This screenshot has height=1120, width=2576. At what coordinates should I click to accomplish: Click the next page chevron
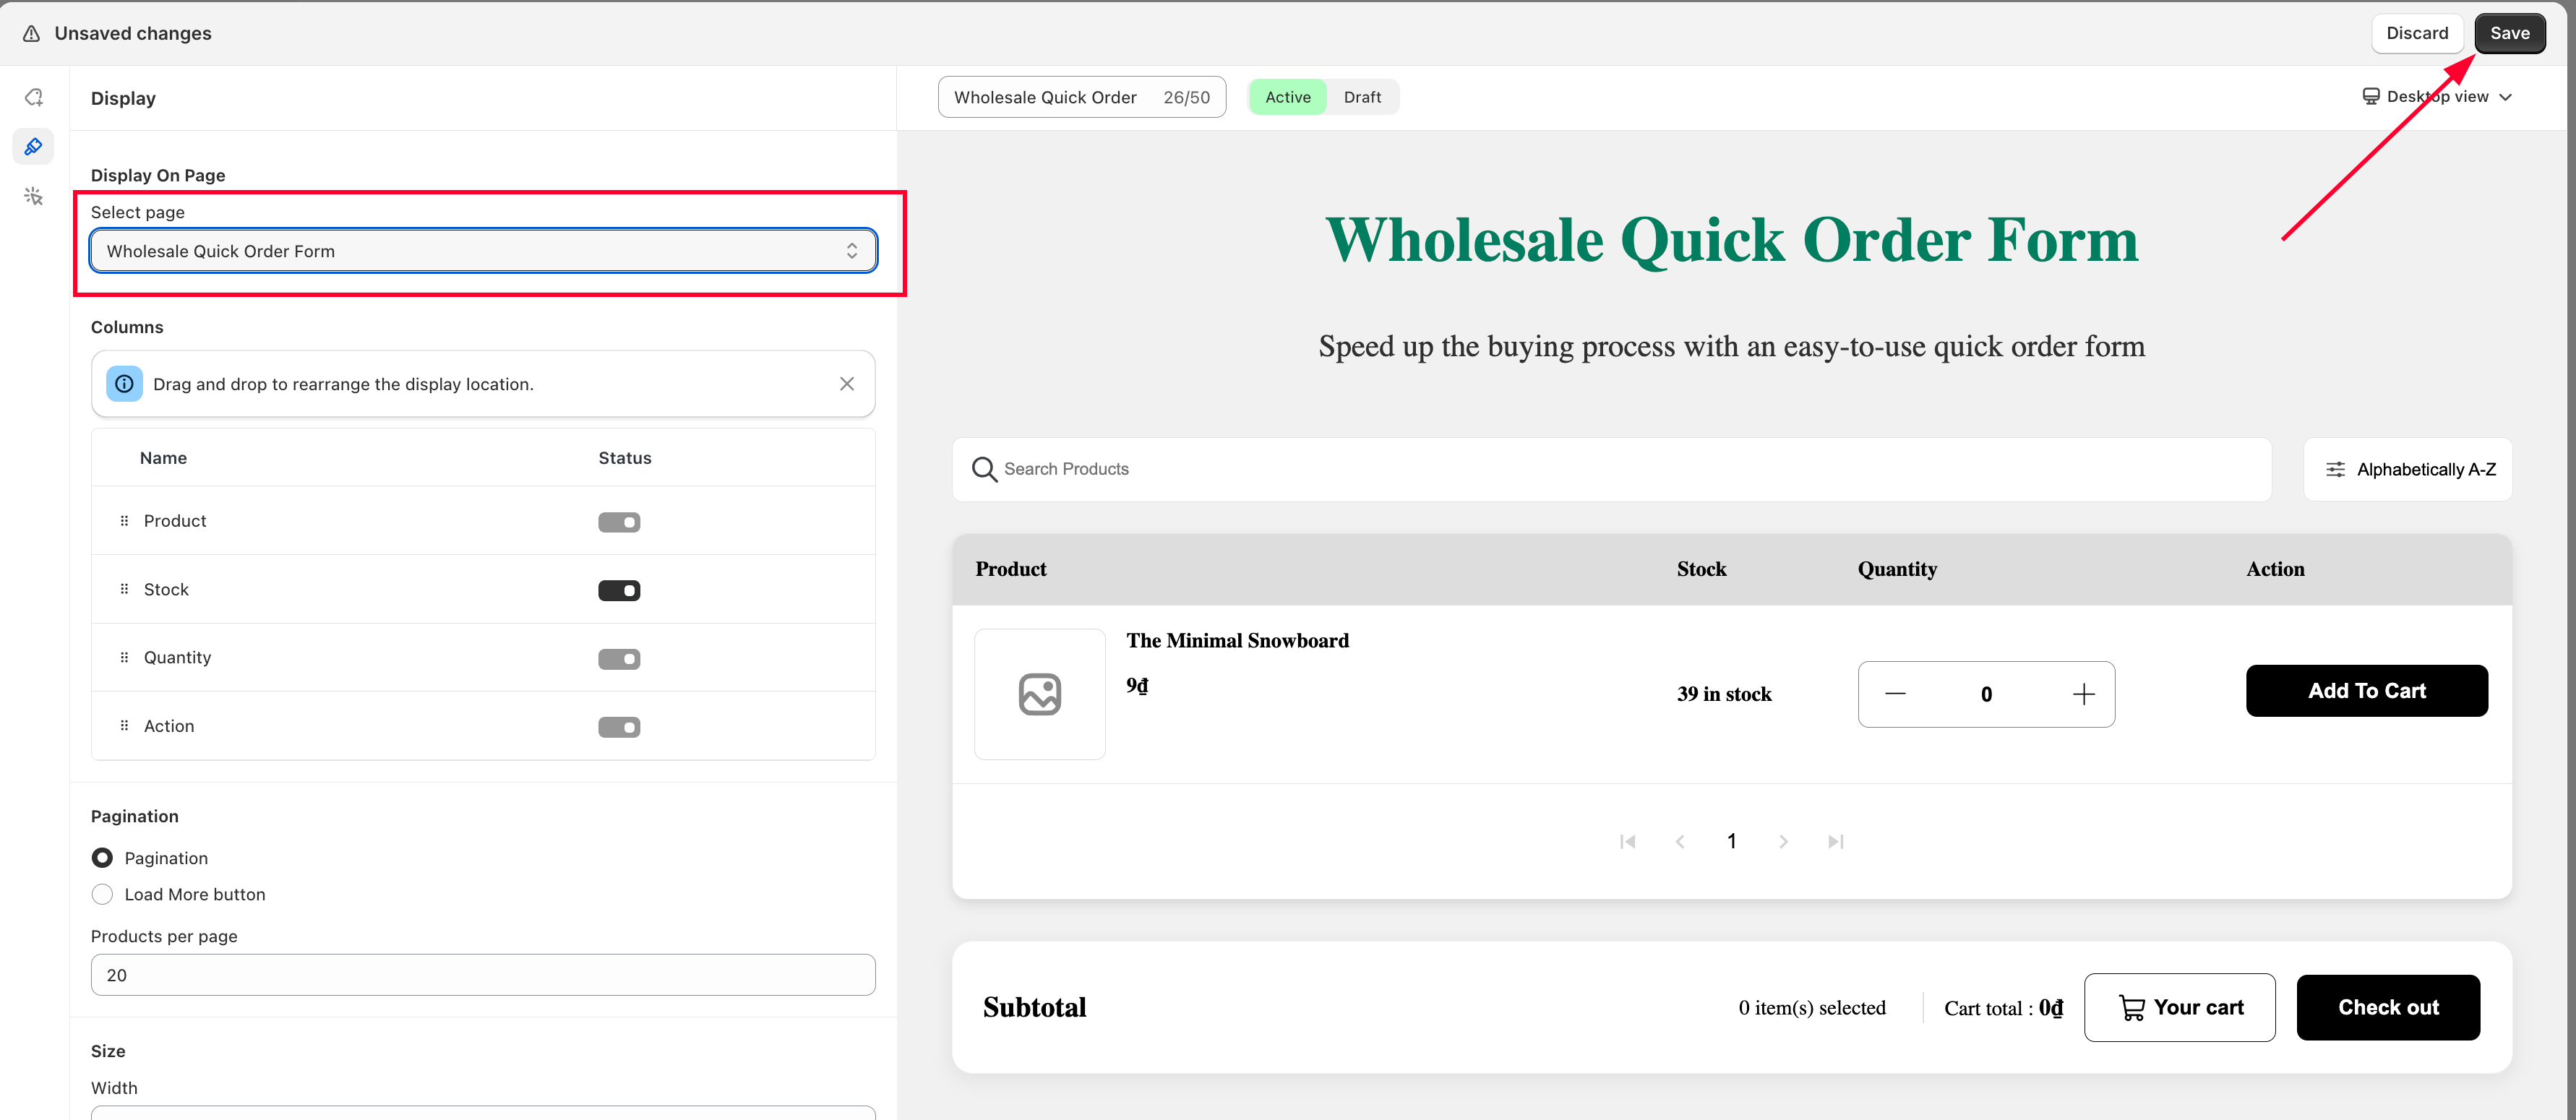coord(1783,842)
